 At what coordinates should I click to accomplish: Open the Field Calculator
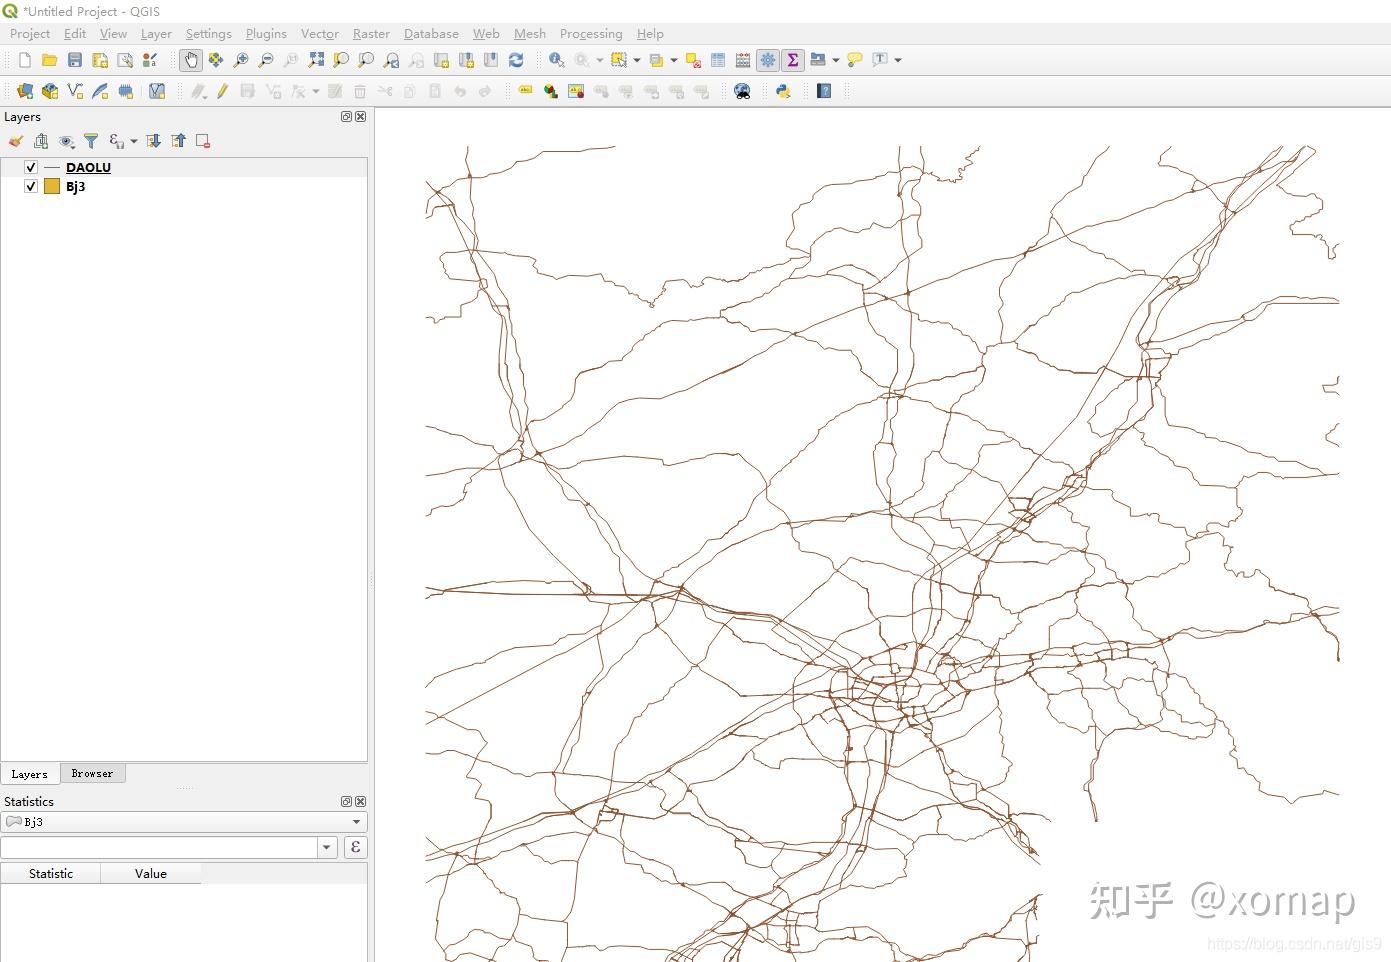743,60
